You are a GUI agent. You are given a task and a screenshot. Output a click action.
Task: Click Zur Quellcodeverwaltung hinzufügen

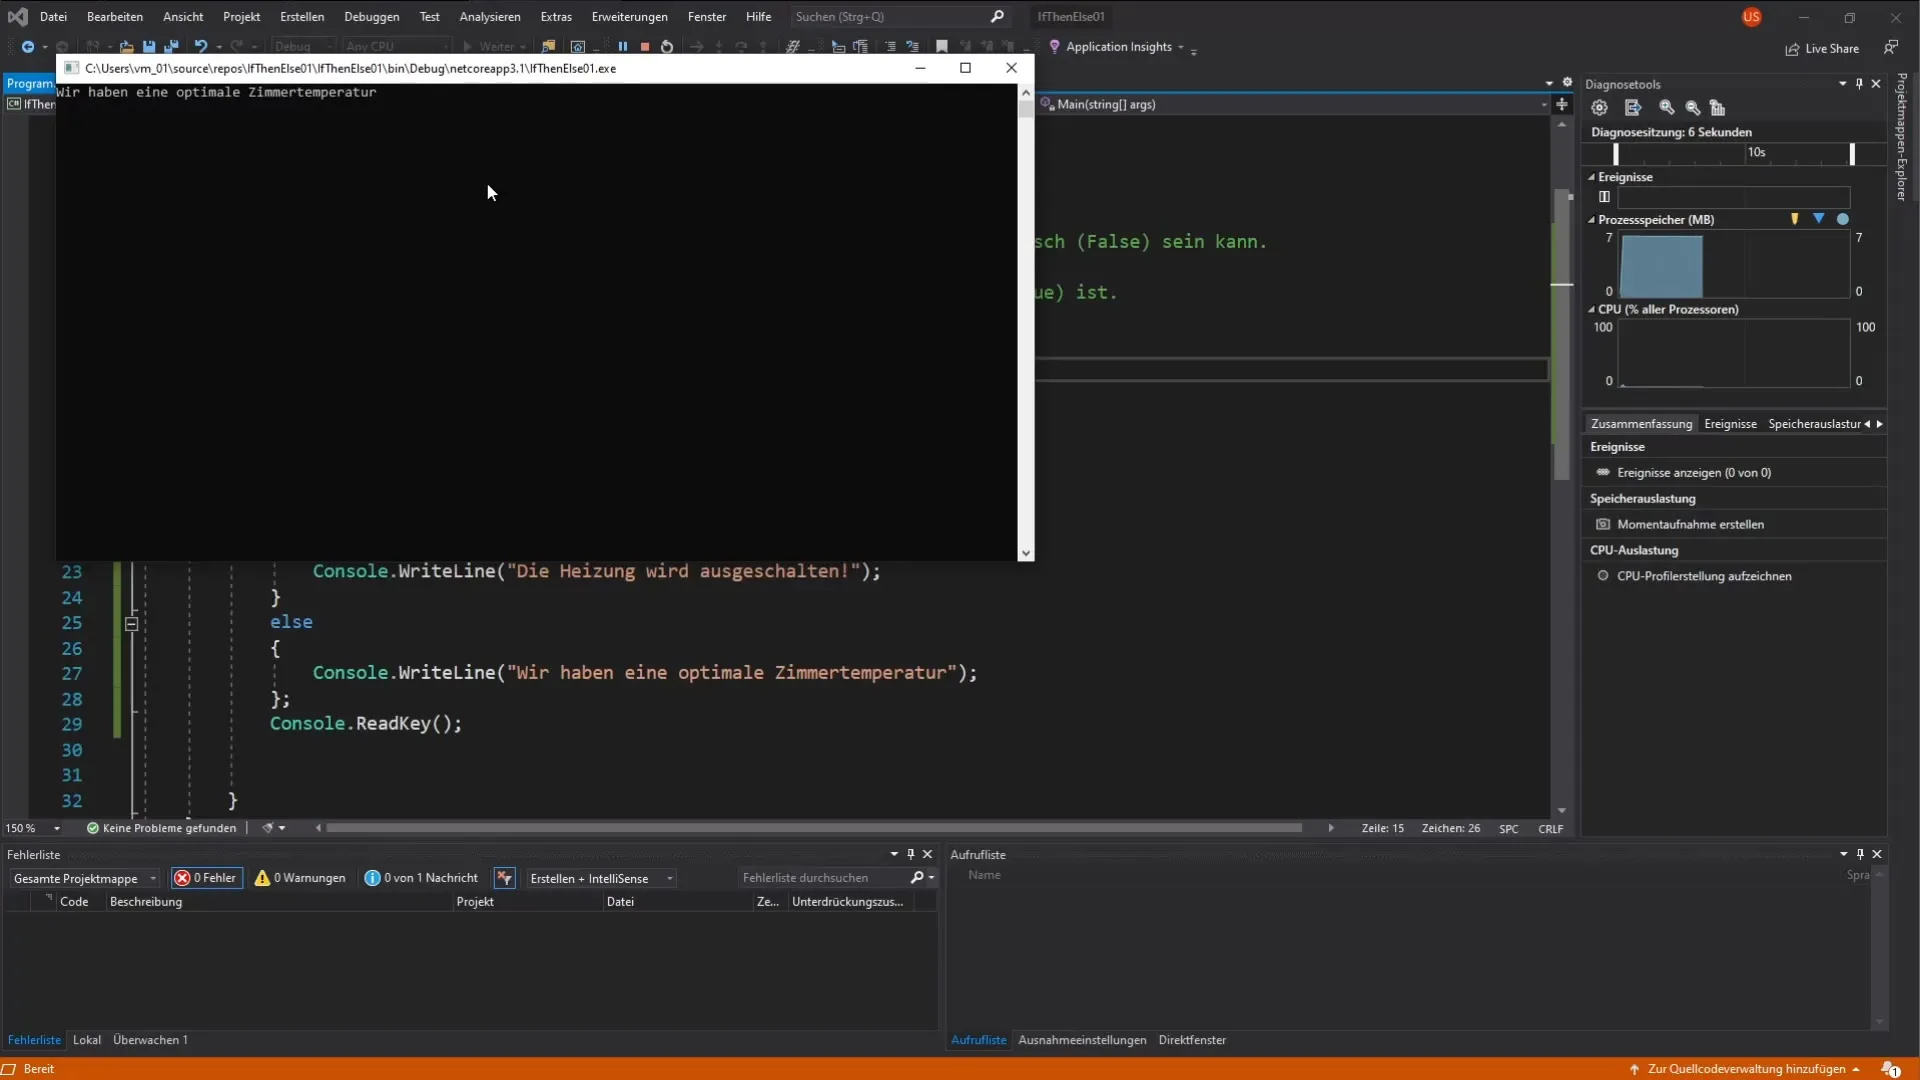point(1746,1069)
